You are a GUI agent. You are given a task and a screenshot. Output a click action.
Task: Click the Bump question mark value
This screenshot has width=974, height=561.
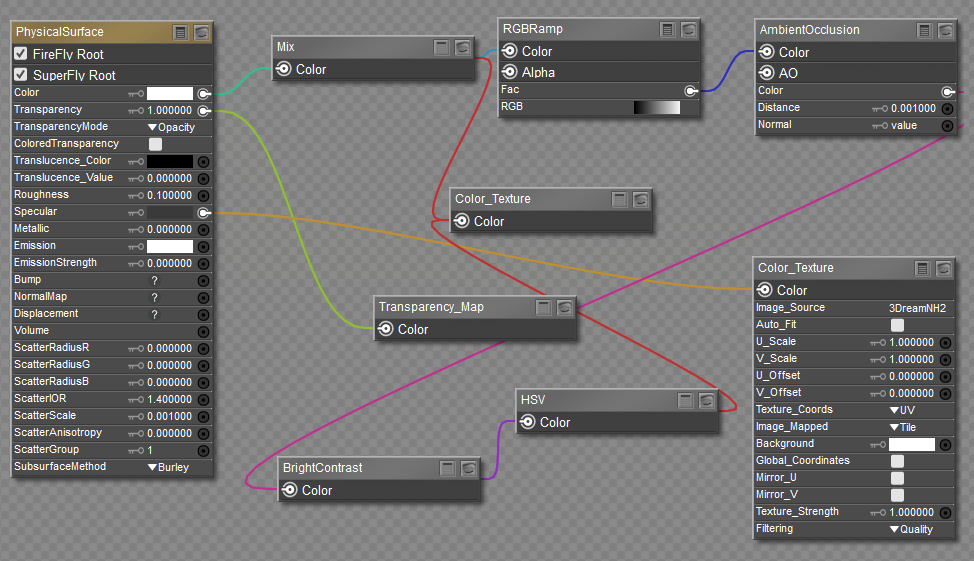pos(155,281)
